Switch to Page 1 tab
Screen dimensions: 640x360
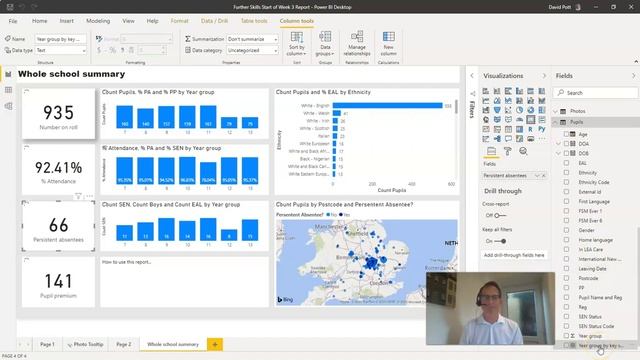click(47, 344)
